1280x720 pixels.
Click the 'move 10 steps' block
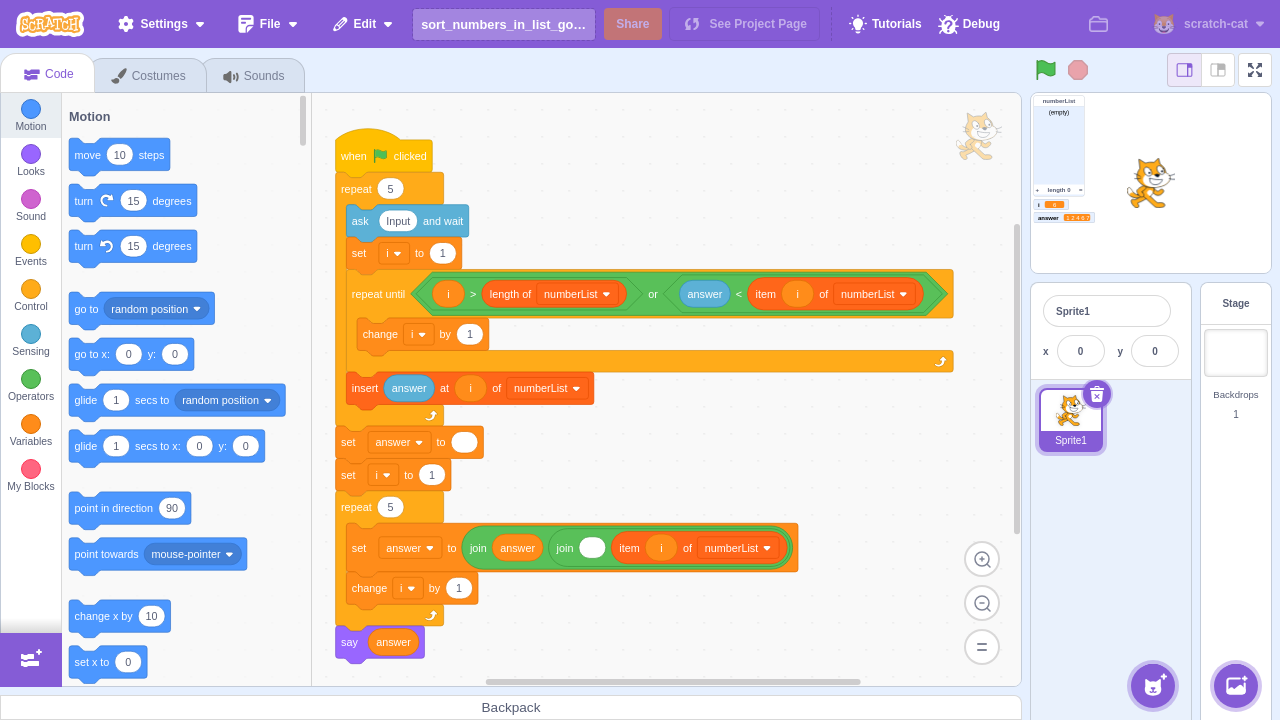coord(119,155)
